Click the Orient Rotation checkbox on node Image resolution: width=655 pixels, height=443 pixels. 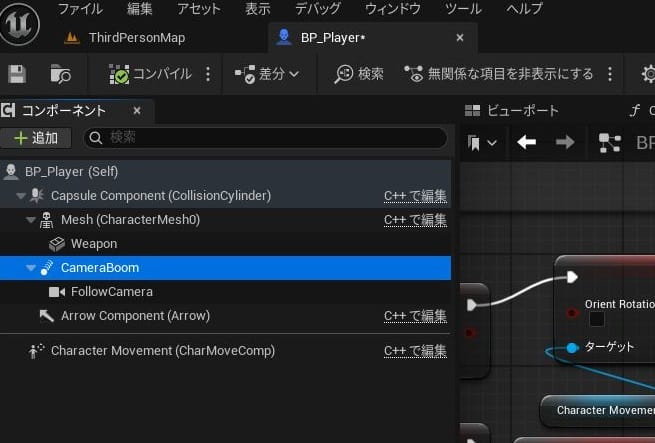pyautogui.click(x=597, y=319)
